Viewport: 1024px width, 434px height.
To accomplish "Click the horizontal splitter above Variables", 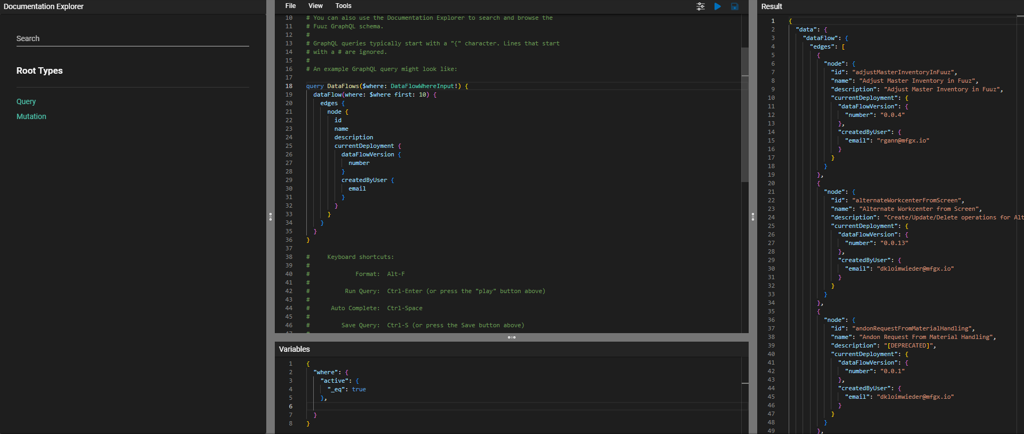I will tap(512, 337).
